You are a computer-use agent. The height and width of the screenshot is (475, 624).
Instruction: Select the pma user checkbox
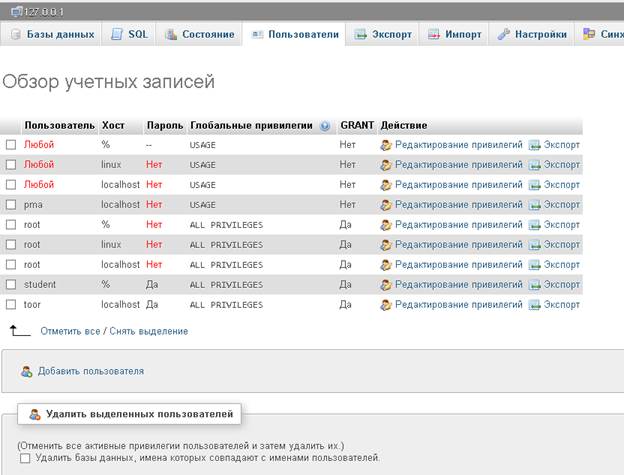pos(11,204)
